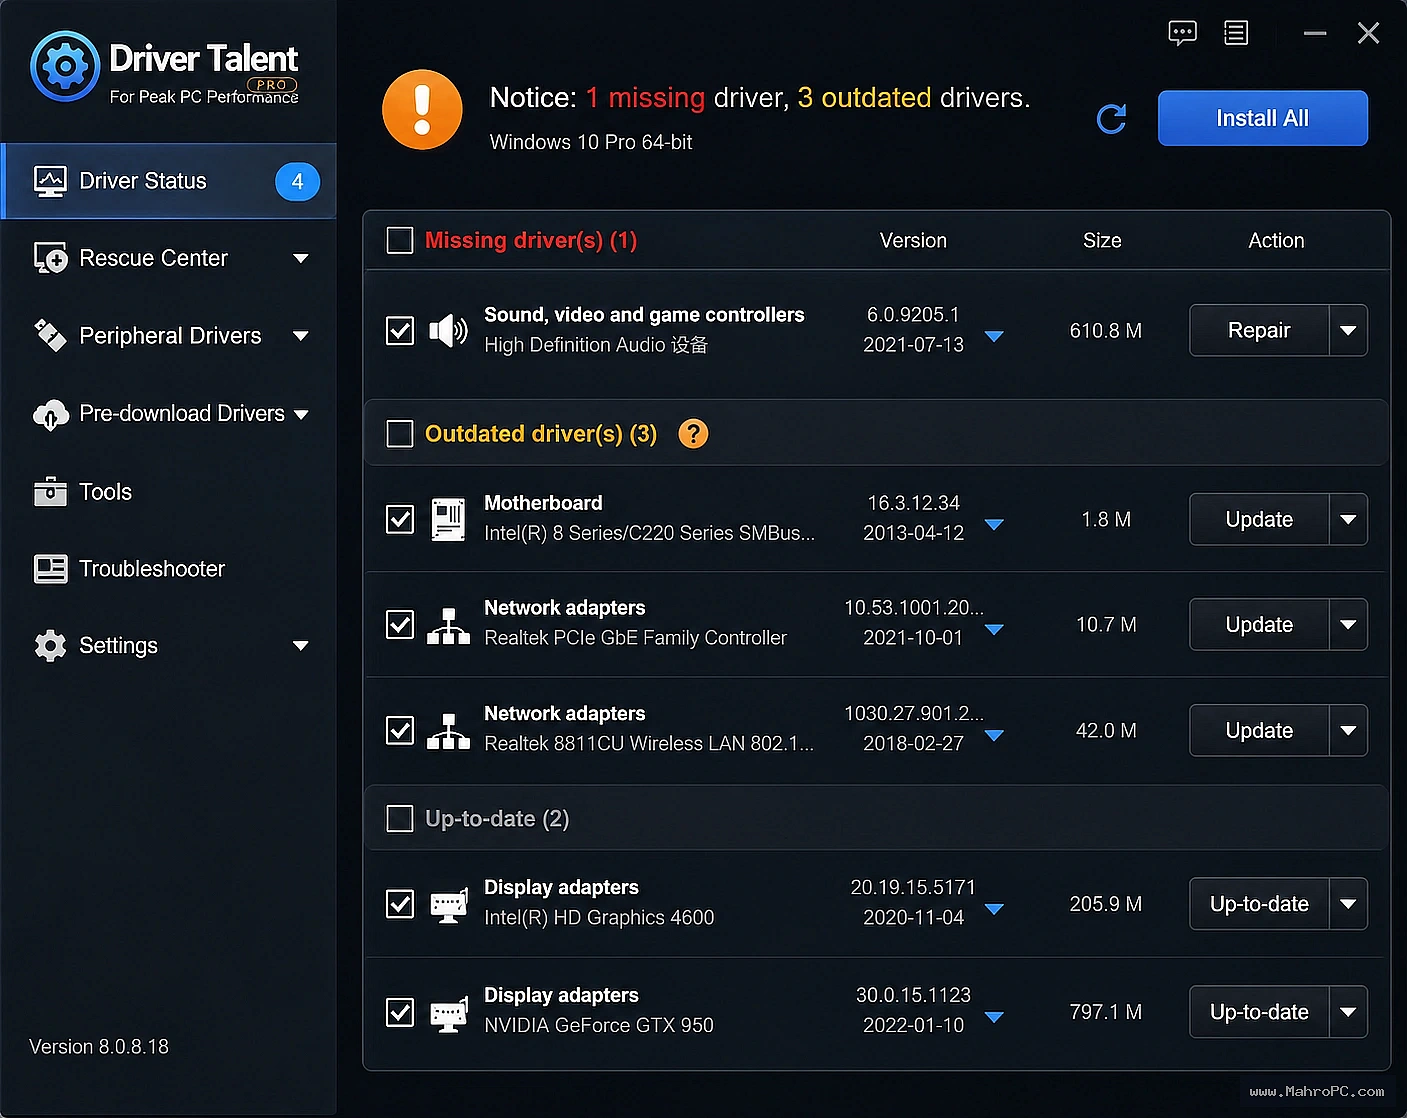Open version dropdown for Intel HD Graphics 4600
Image resolution: width=1407 pixels, height=1118 pixels.
994,909
